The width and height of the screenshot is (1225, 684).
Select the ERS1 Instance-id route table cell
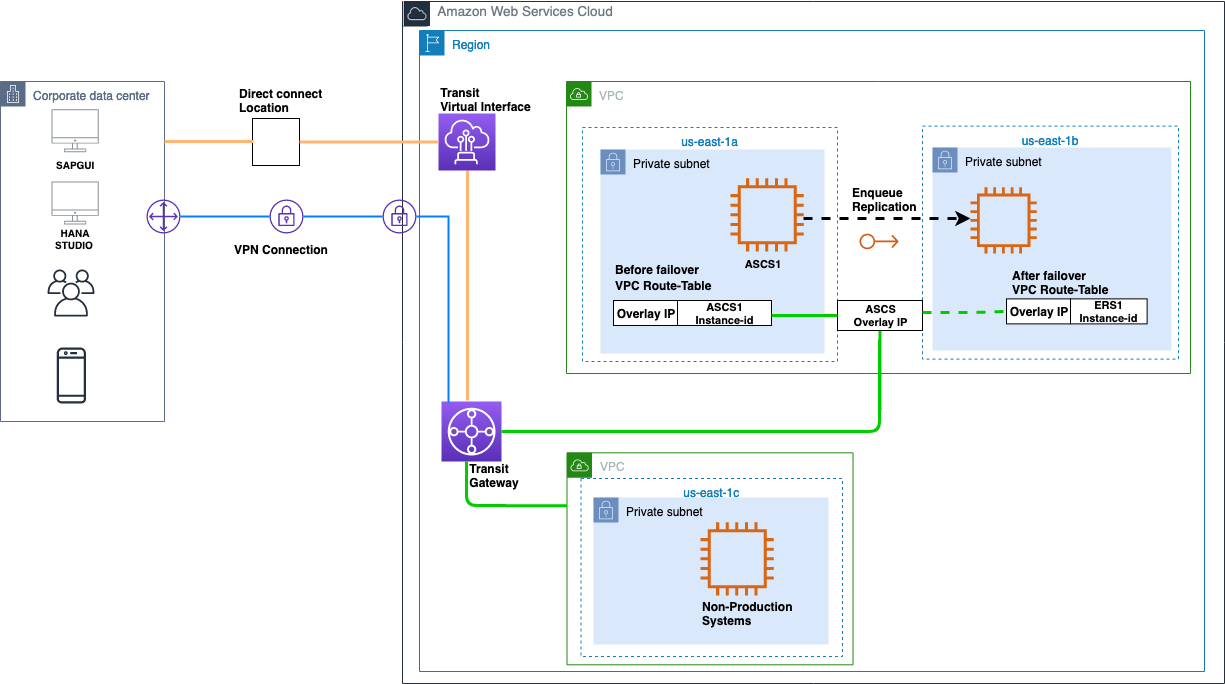[1108, 311]
